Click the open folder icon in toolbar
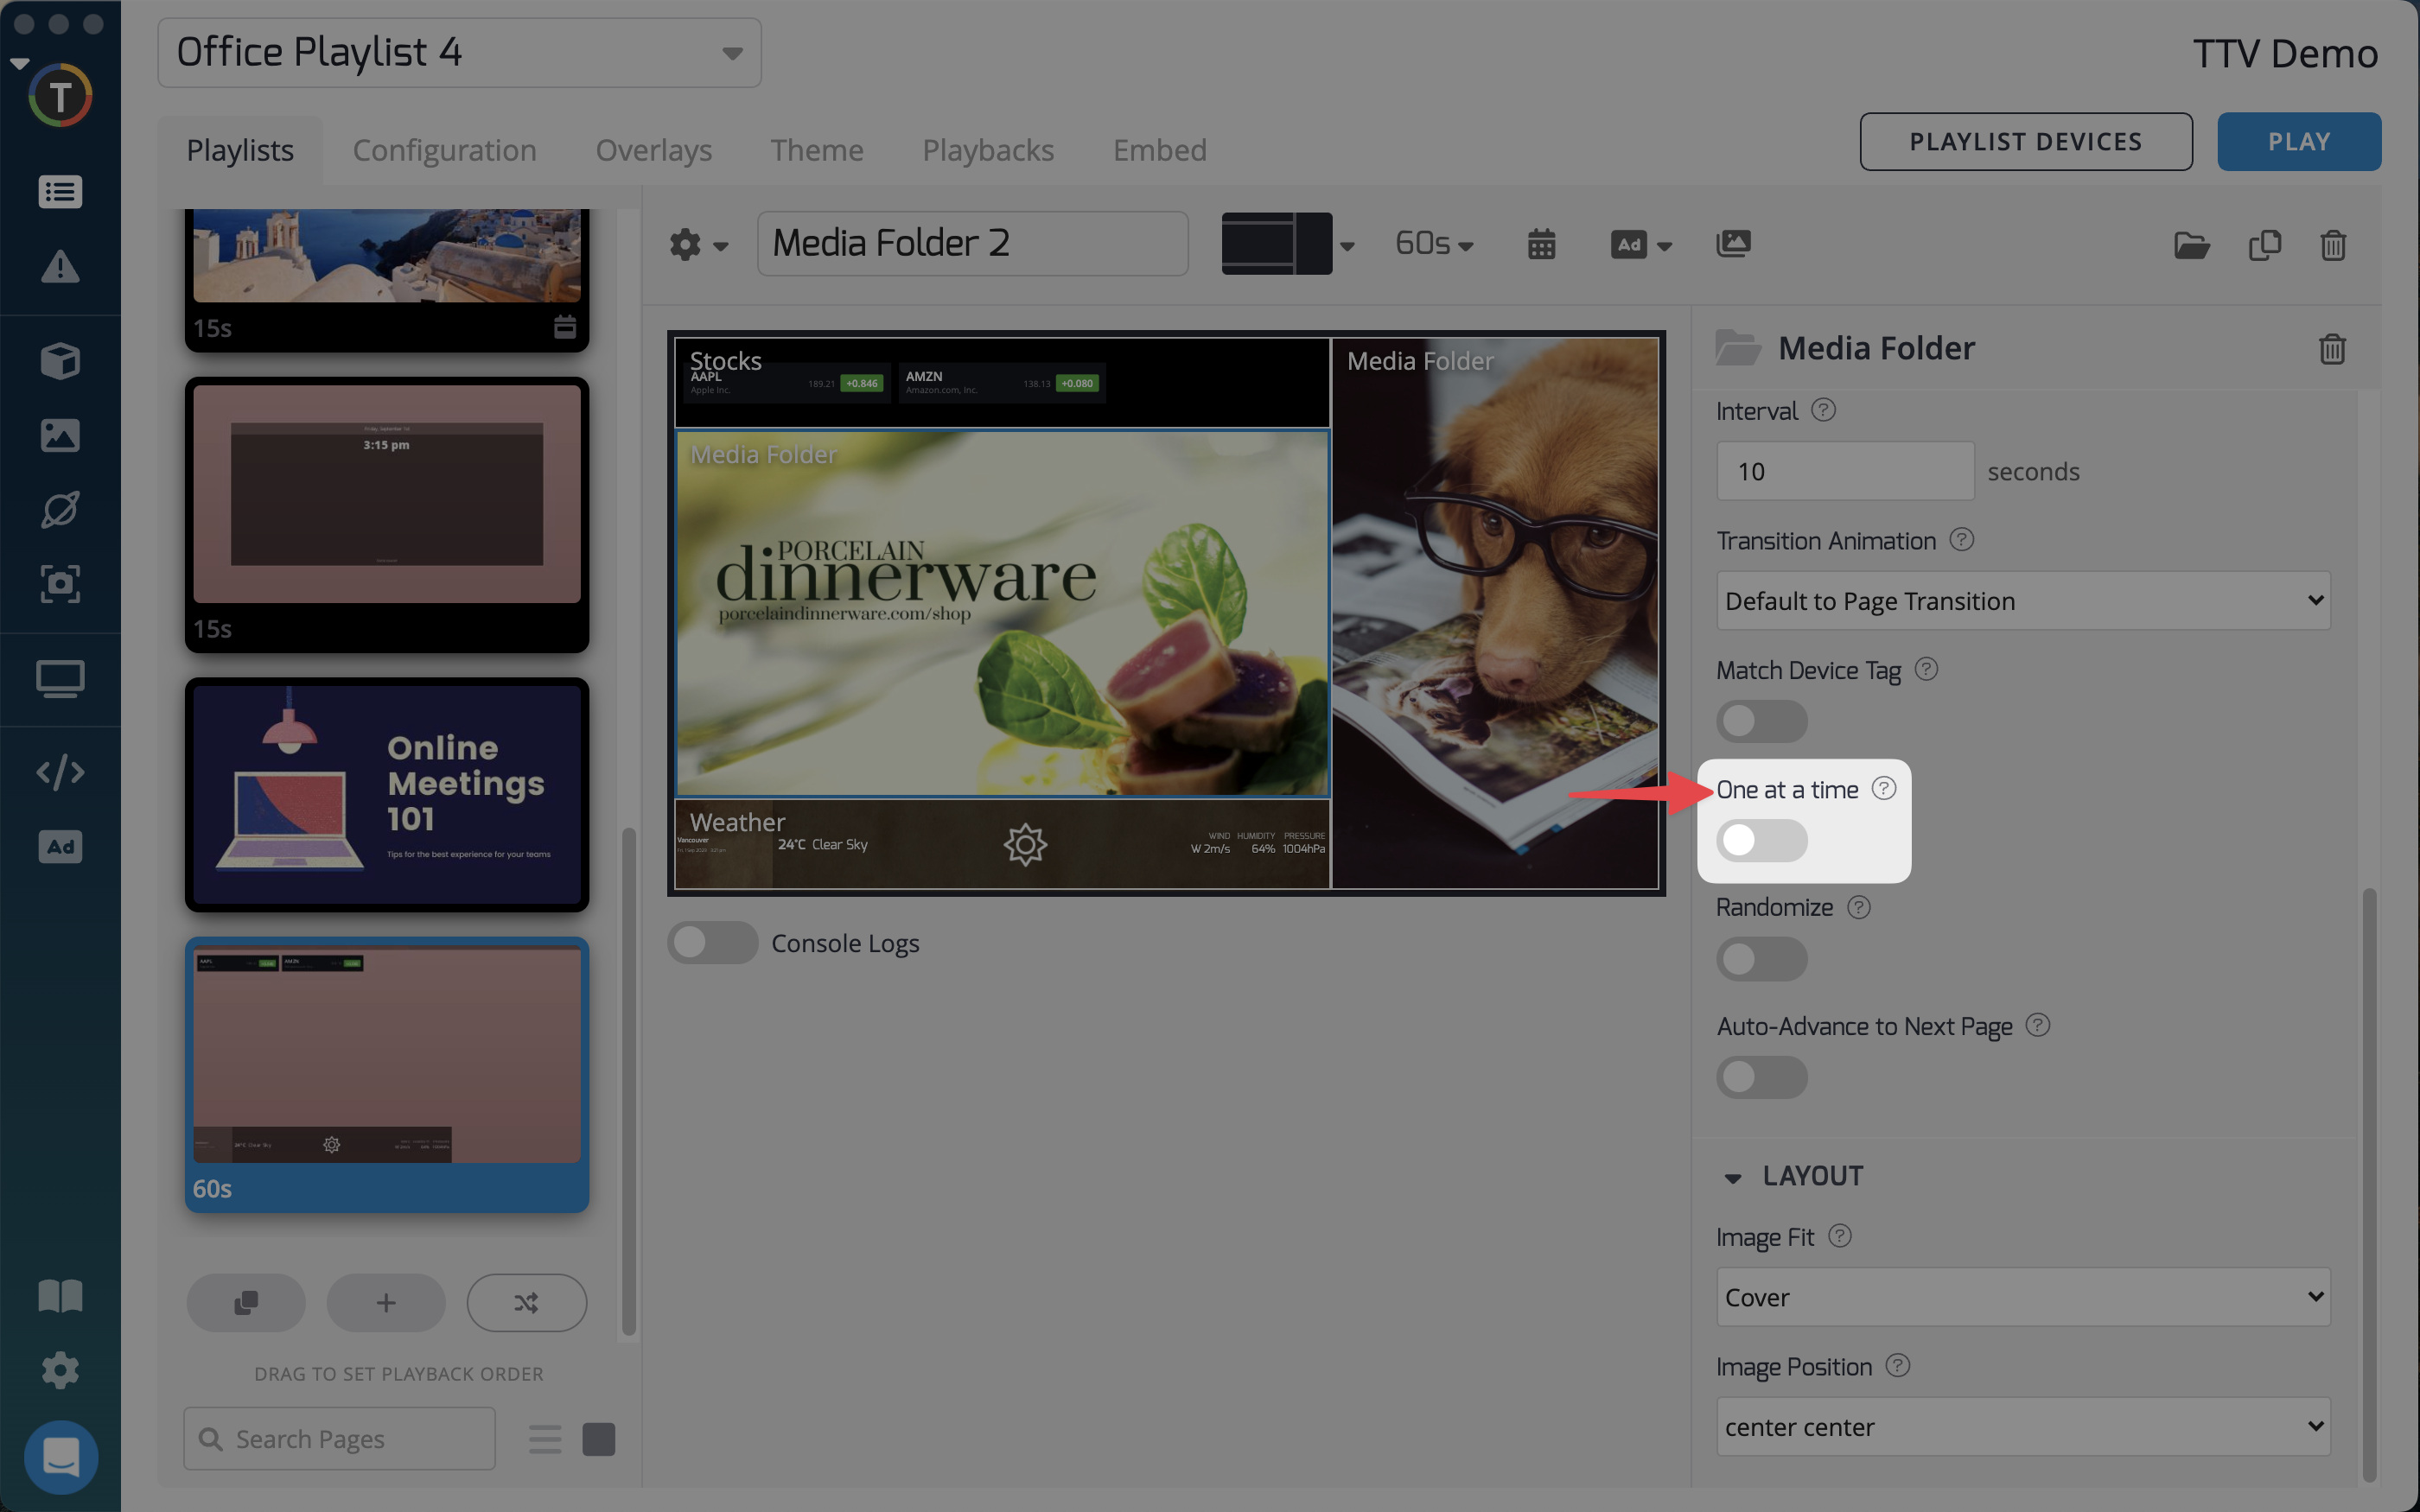 (x=2191, y=245)
